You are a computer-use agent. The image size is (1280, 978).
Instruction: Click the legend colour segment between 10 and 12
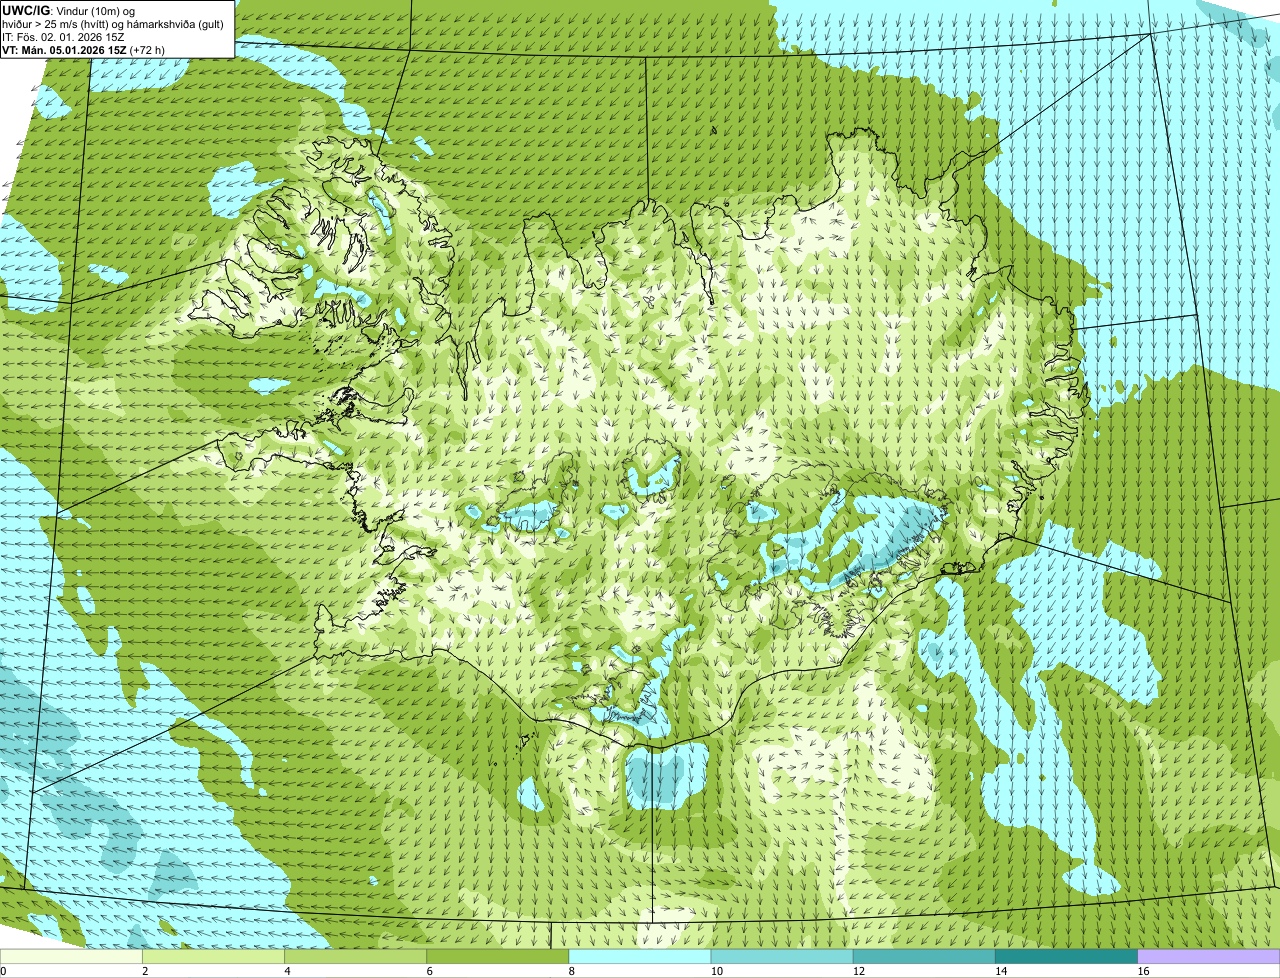click(782, 957)
